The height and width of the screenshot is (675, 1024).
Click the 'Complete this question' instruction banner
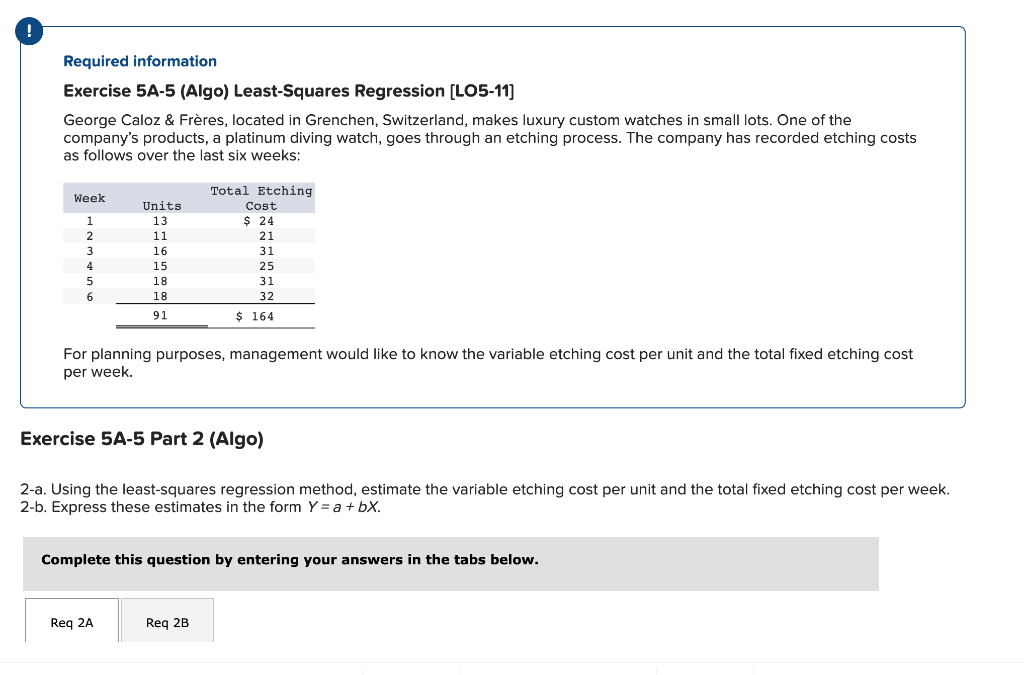point(451,564)
